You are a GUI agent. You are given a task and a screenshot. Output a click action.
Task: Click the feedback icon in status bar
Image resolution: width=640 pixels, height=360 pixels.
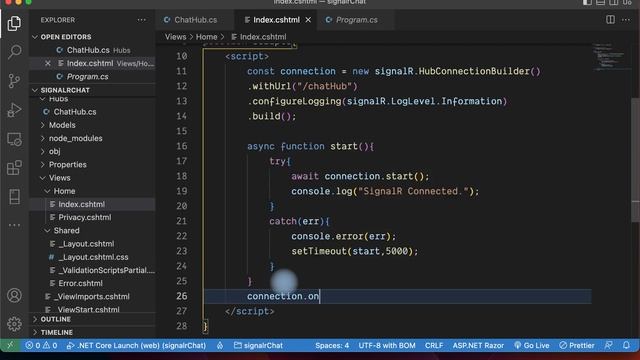609,345
